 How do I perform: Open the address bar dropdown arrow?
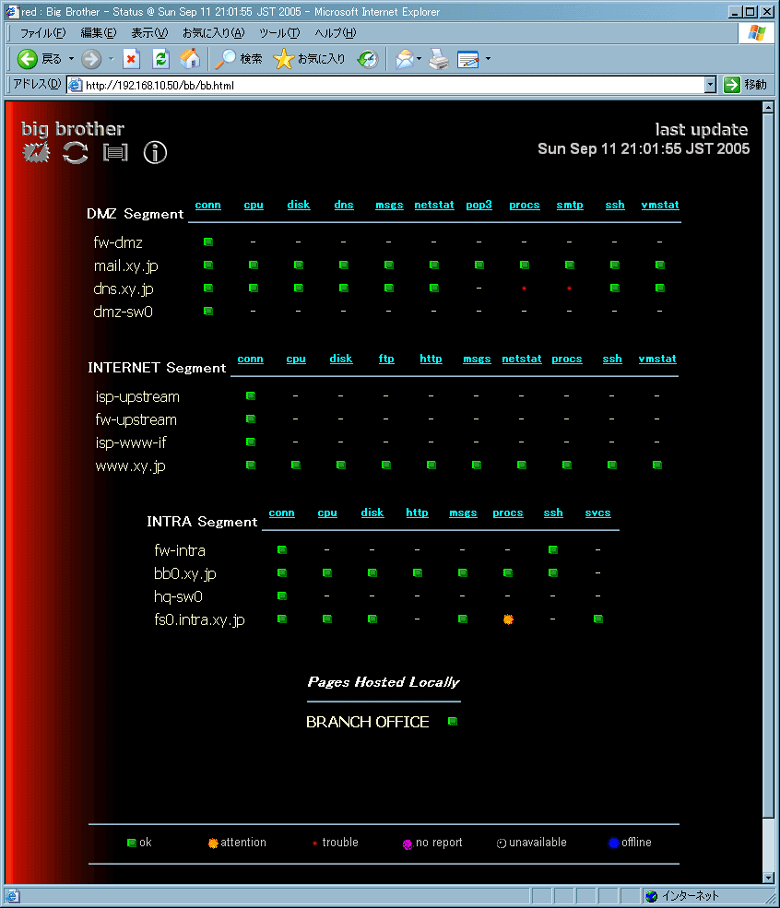pyautogui.click(x=711, y=85)
